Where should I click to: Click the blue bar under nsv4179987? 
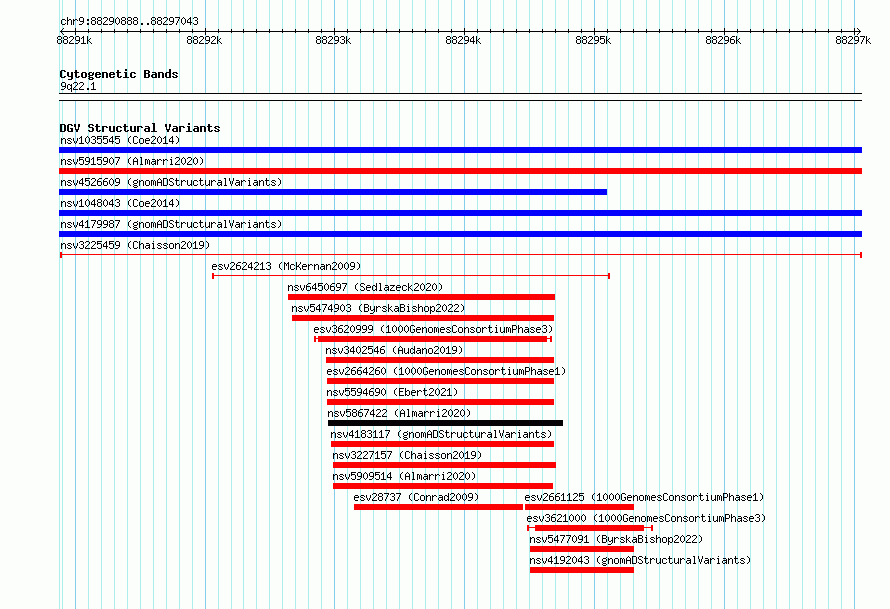[460, 234]
